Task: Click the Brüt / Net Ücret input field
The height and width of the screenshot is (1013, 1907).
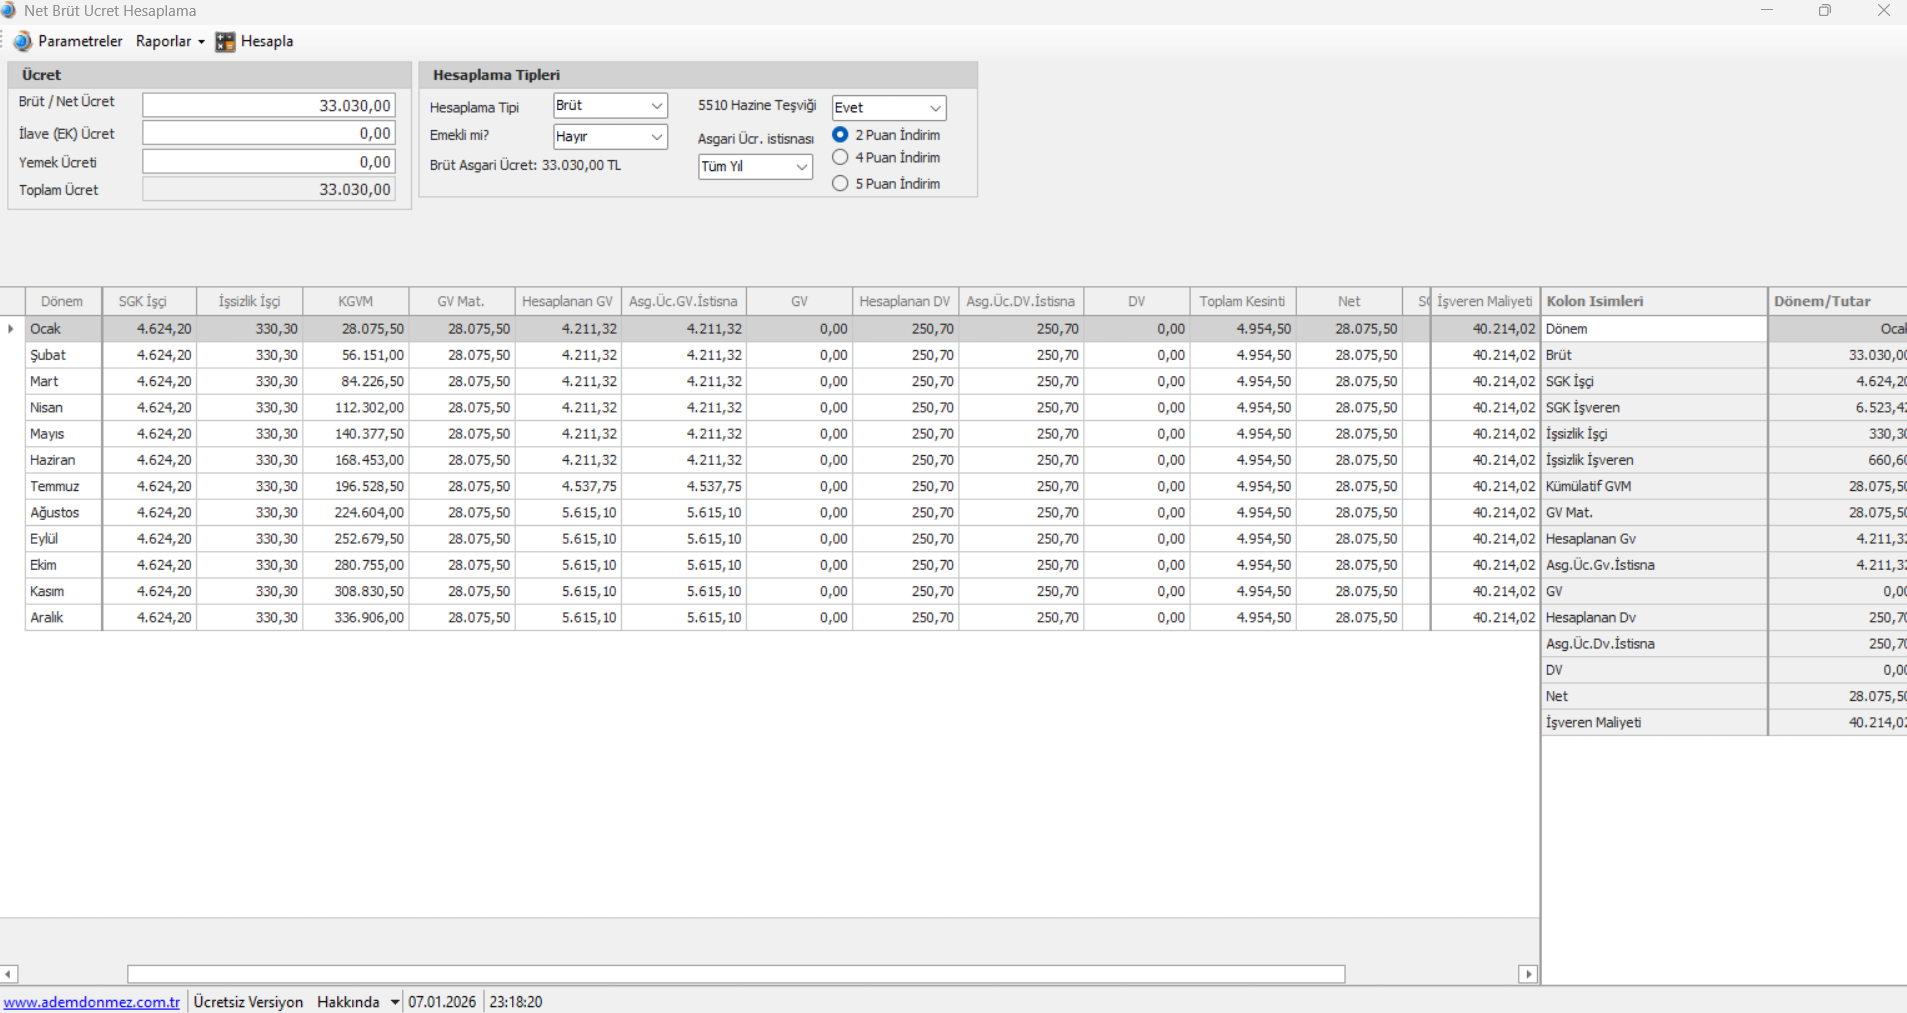Action: tap(269, 105)
